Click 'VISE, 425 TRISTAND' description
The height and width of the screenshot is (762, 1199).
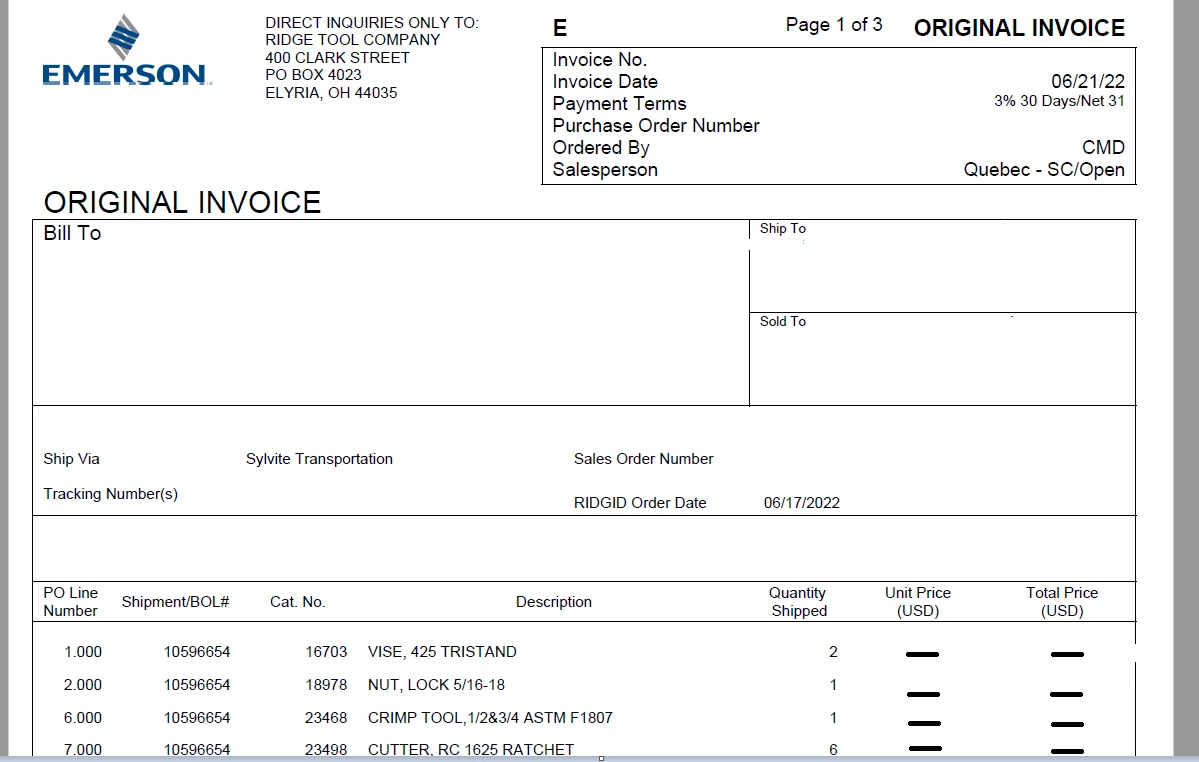tap(442, 652)
